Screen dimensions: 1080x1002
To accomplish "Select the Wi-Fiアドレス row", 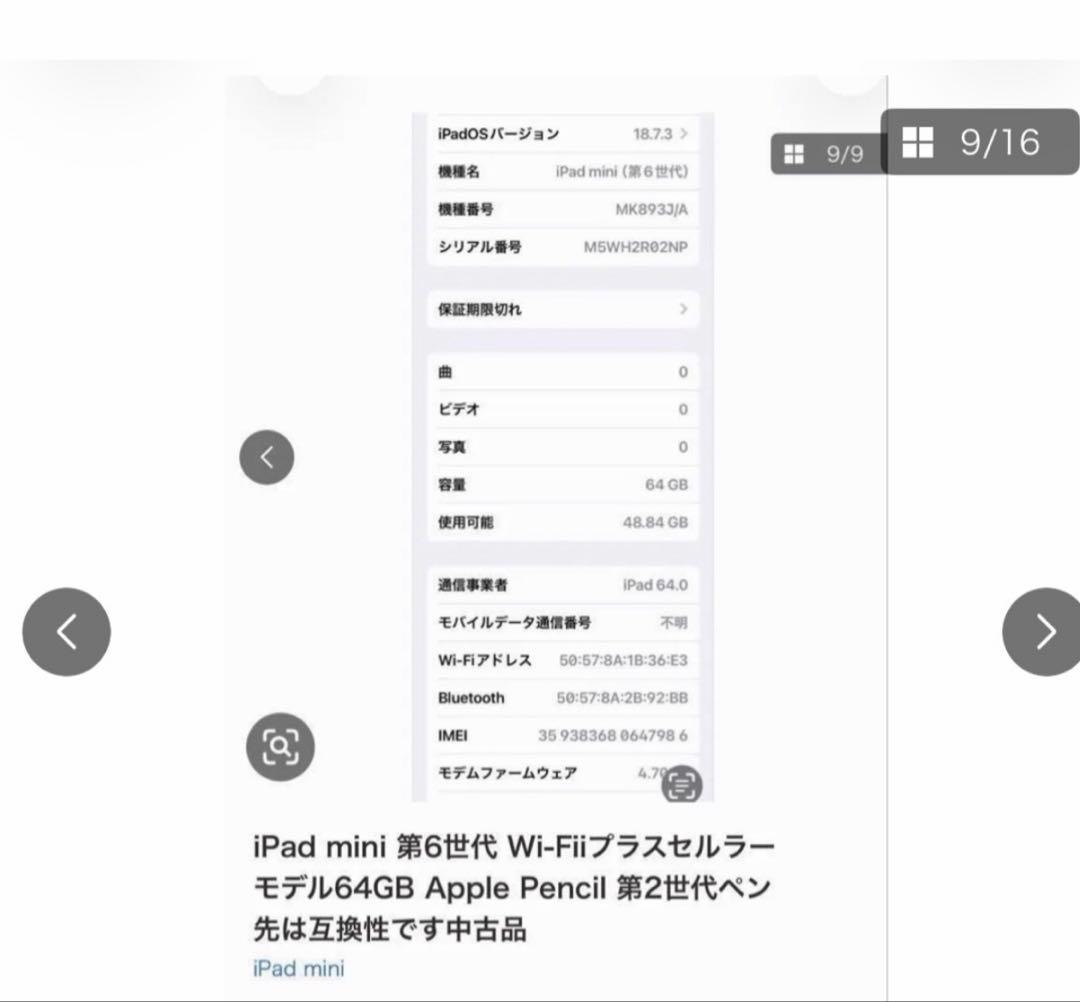I will point(560,660).
